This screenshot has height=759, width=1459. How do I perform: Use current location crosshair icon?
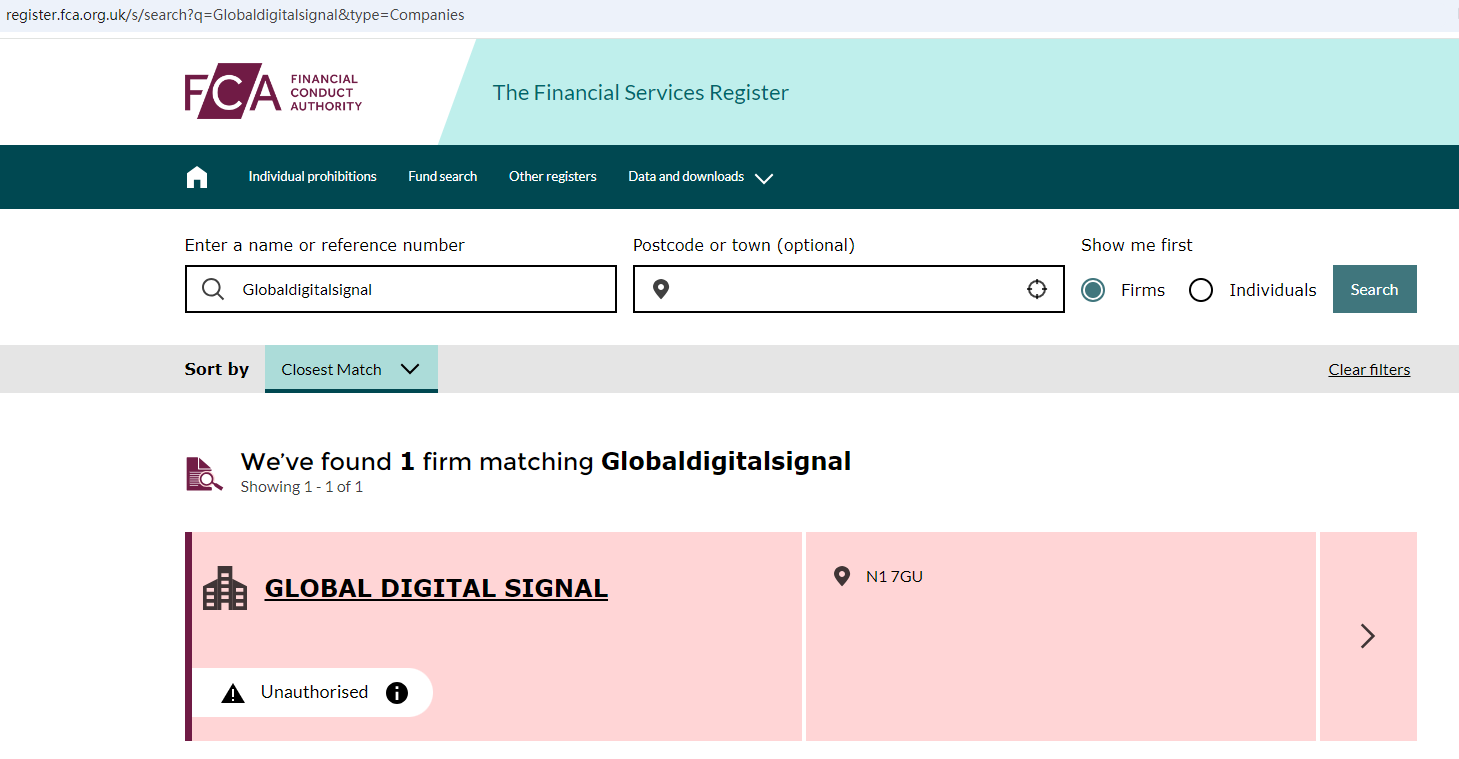1037,290
